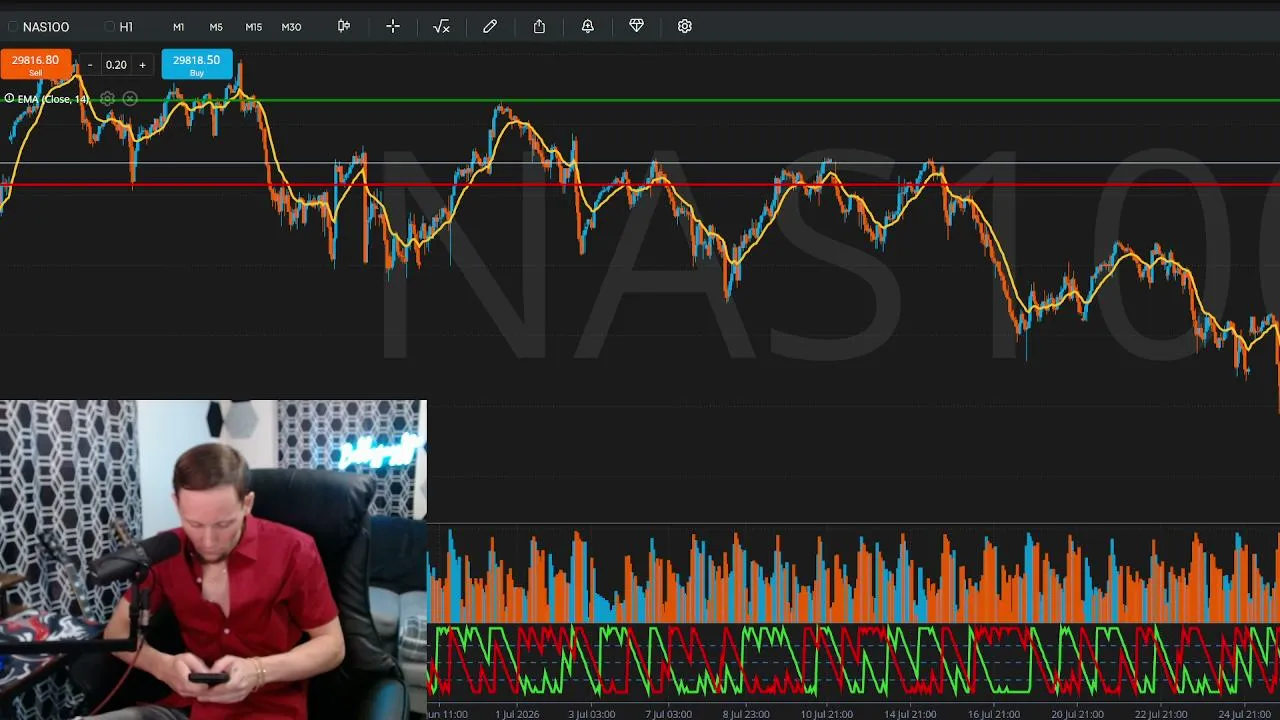
Task: Click the info icon beside EMA label
Action: click(x=9, y=98)
